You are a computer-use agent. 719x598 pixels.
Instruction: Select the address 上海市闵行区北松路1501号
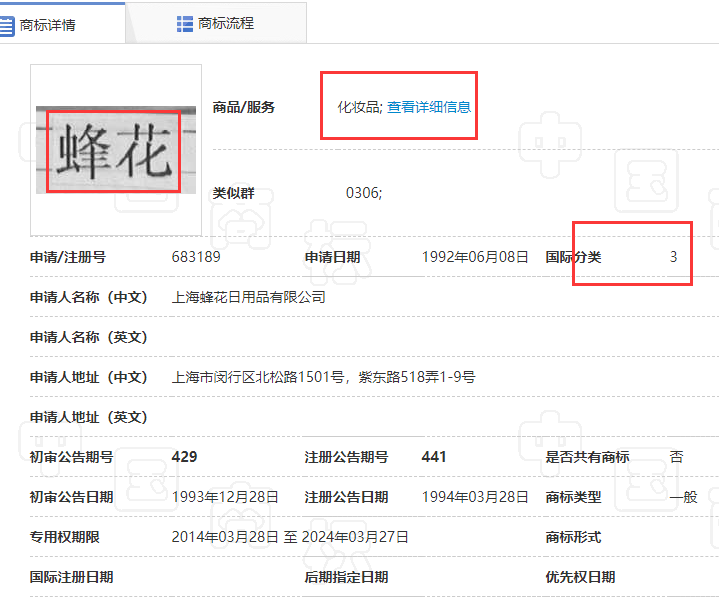pos(258,377)
